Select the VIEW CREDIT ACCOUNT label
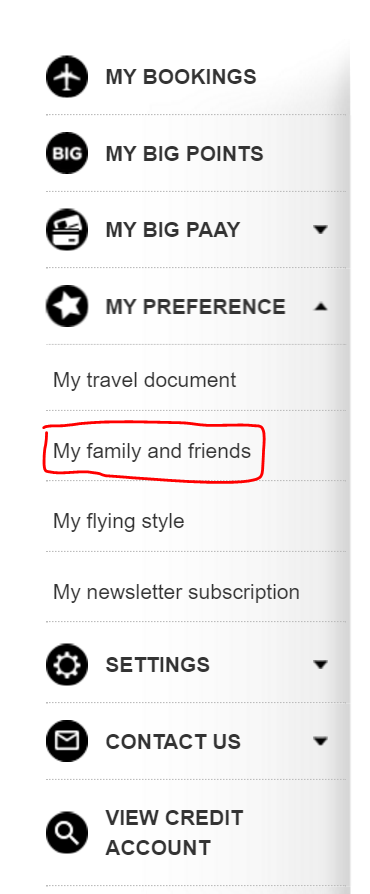The height and width of the screenshot is (894, 370). [x=174, y=832]
